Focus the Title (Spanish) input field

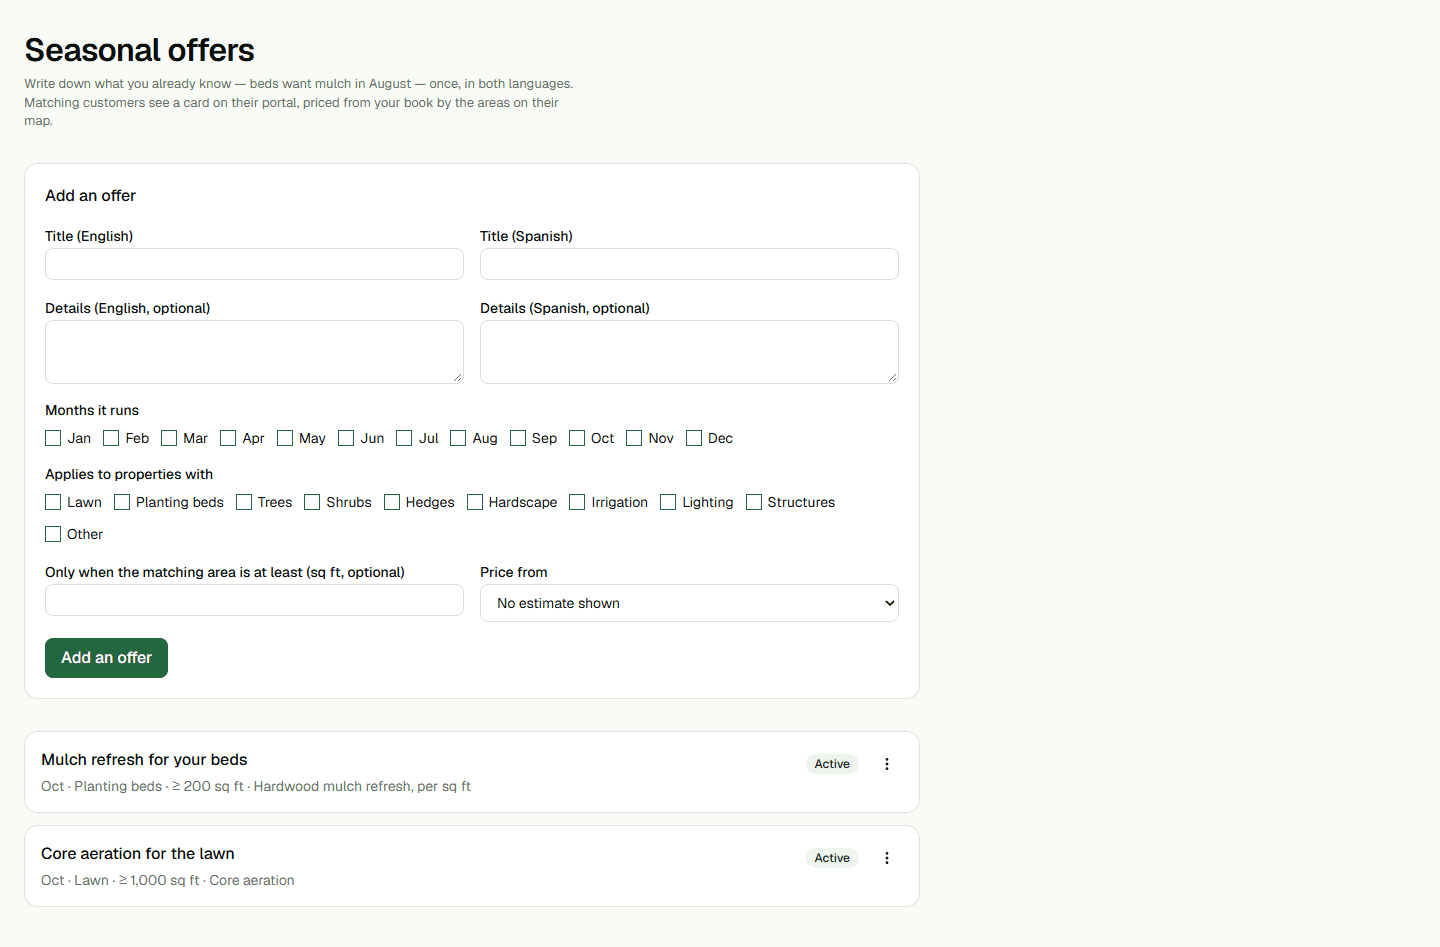(x=689, y=264)
